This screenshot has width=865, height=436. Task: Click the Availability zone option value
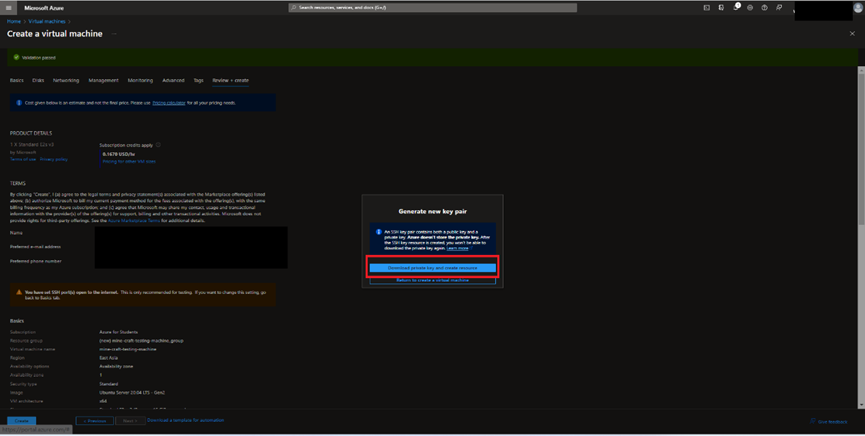coord(116,366)
